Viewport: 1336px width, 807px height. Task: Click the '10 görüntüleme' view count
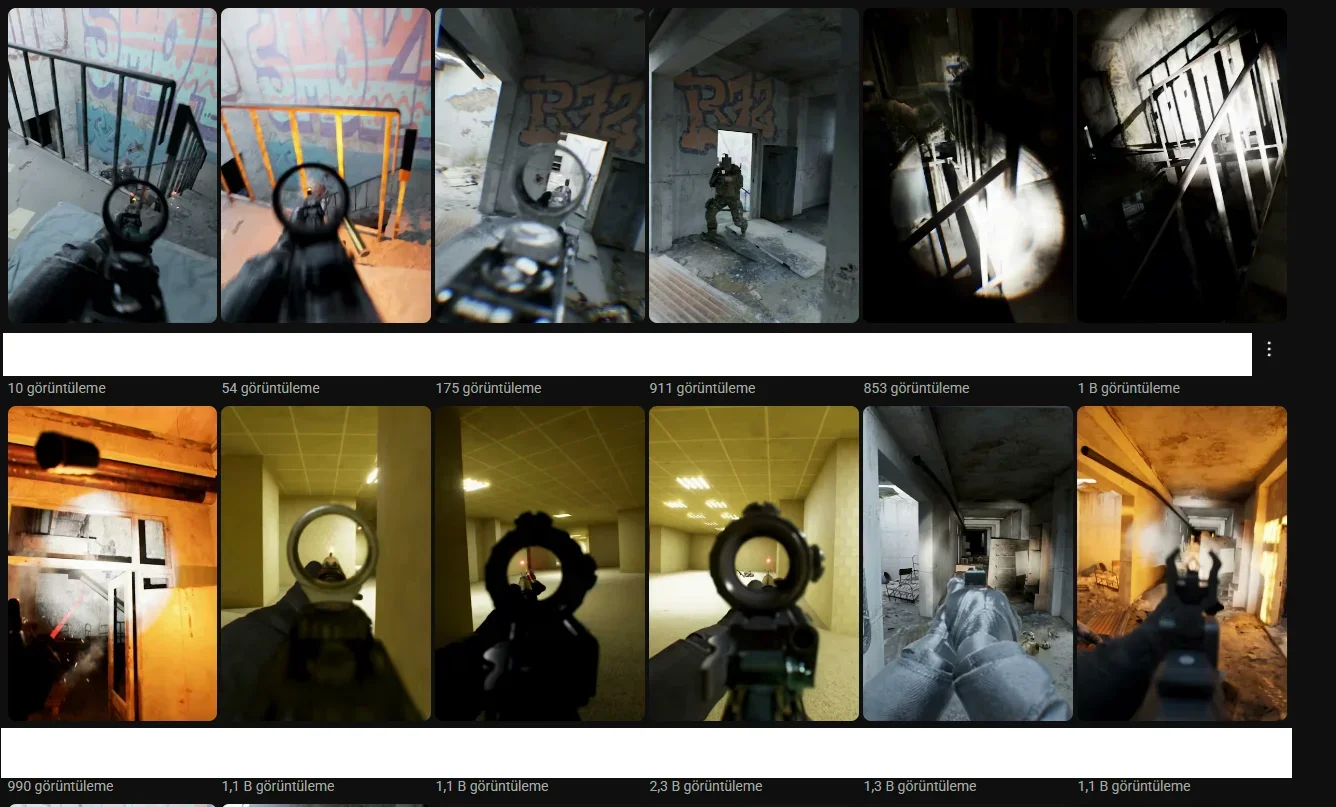[57, 388]
